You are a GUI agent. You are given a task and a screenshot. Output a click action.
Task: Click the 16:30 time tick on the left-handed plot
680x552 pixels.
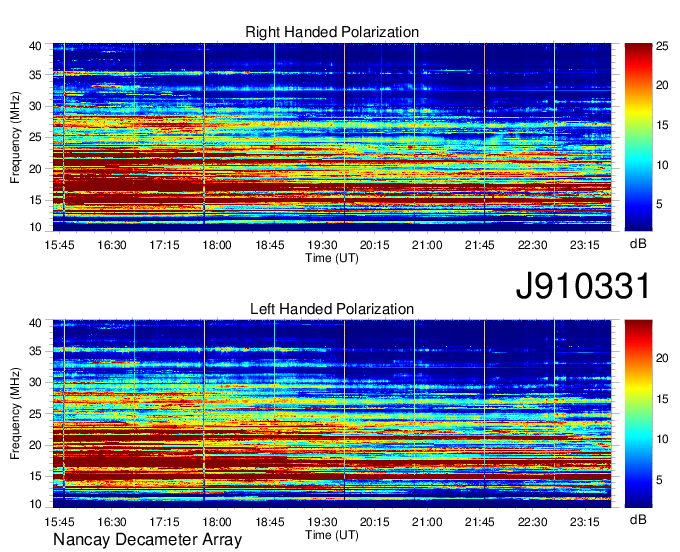112,522
